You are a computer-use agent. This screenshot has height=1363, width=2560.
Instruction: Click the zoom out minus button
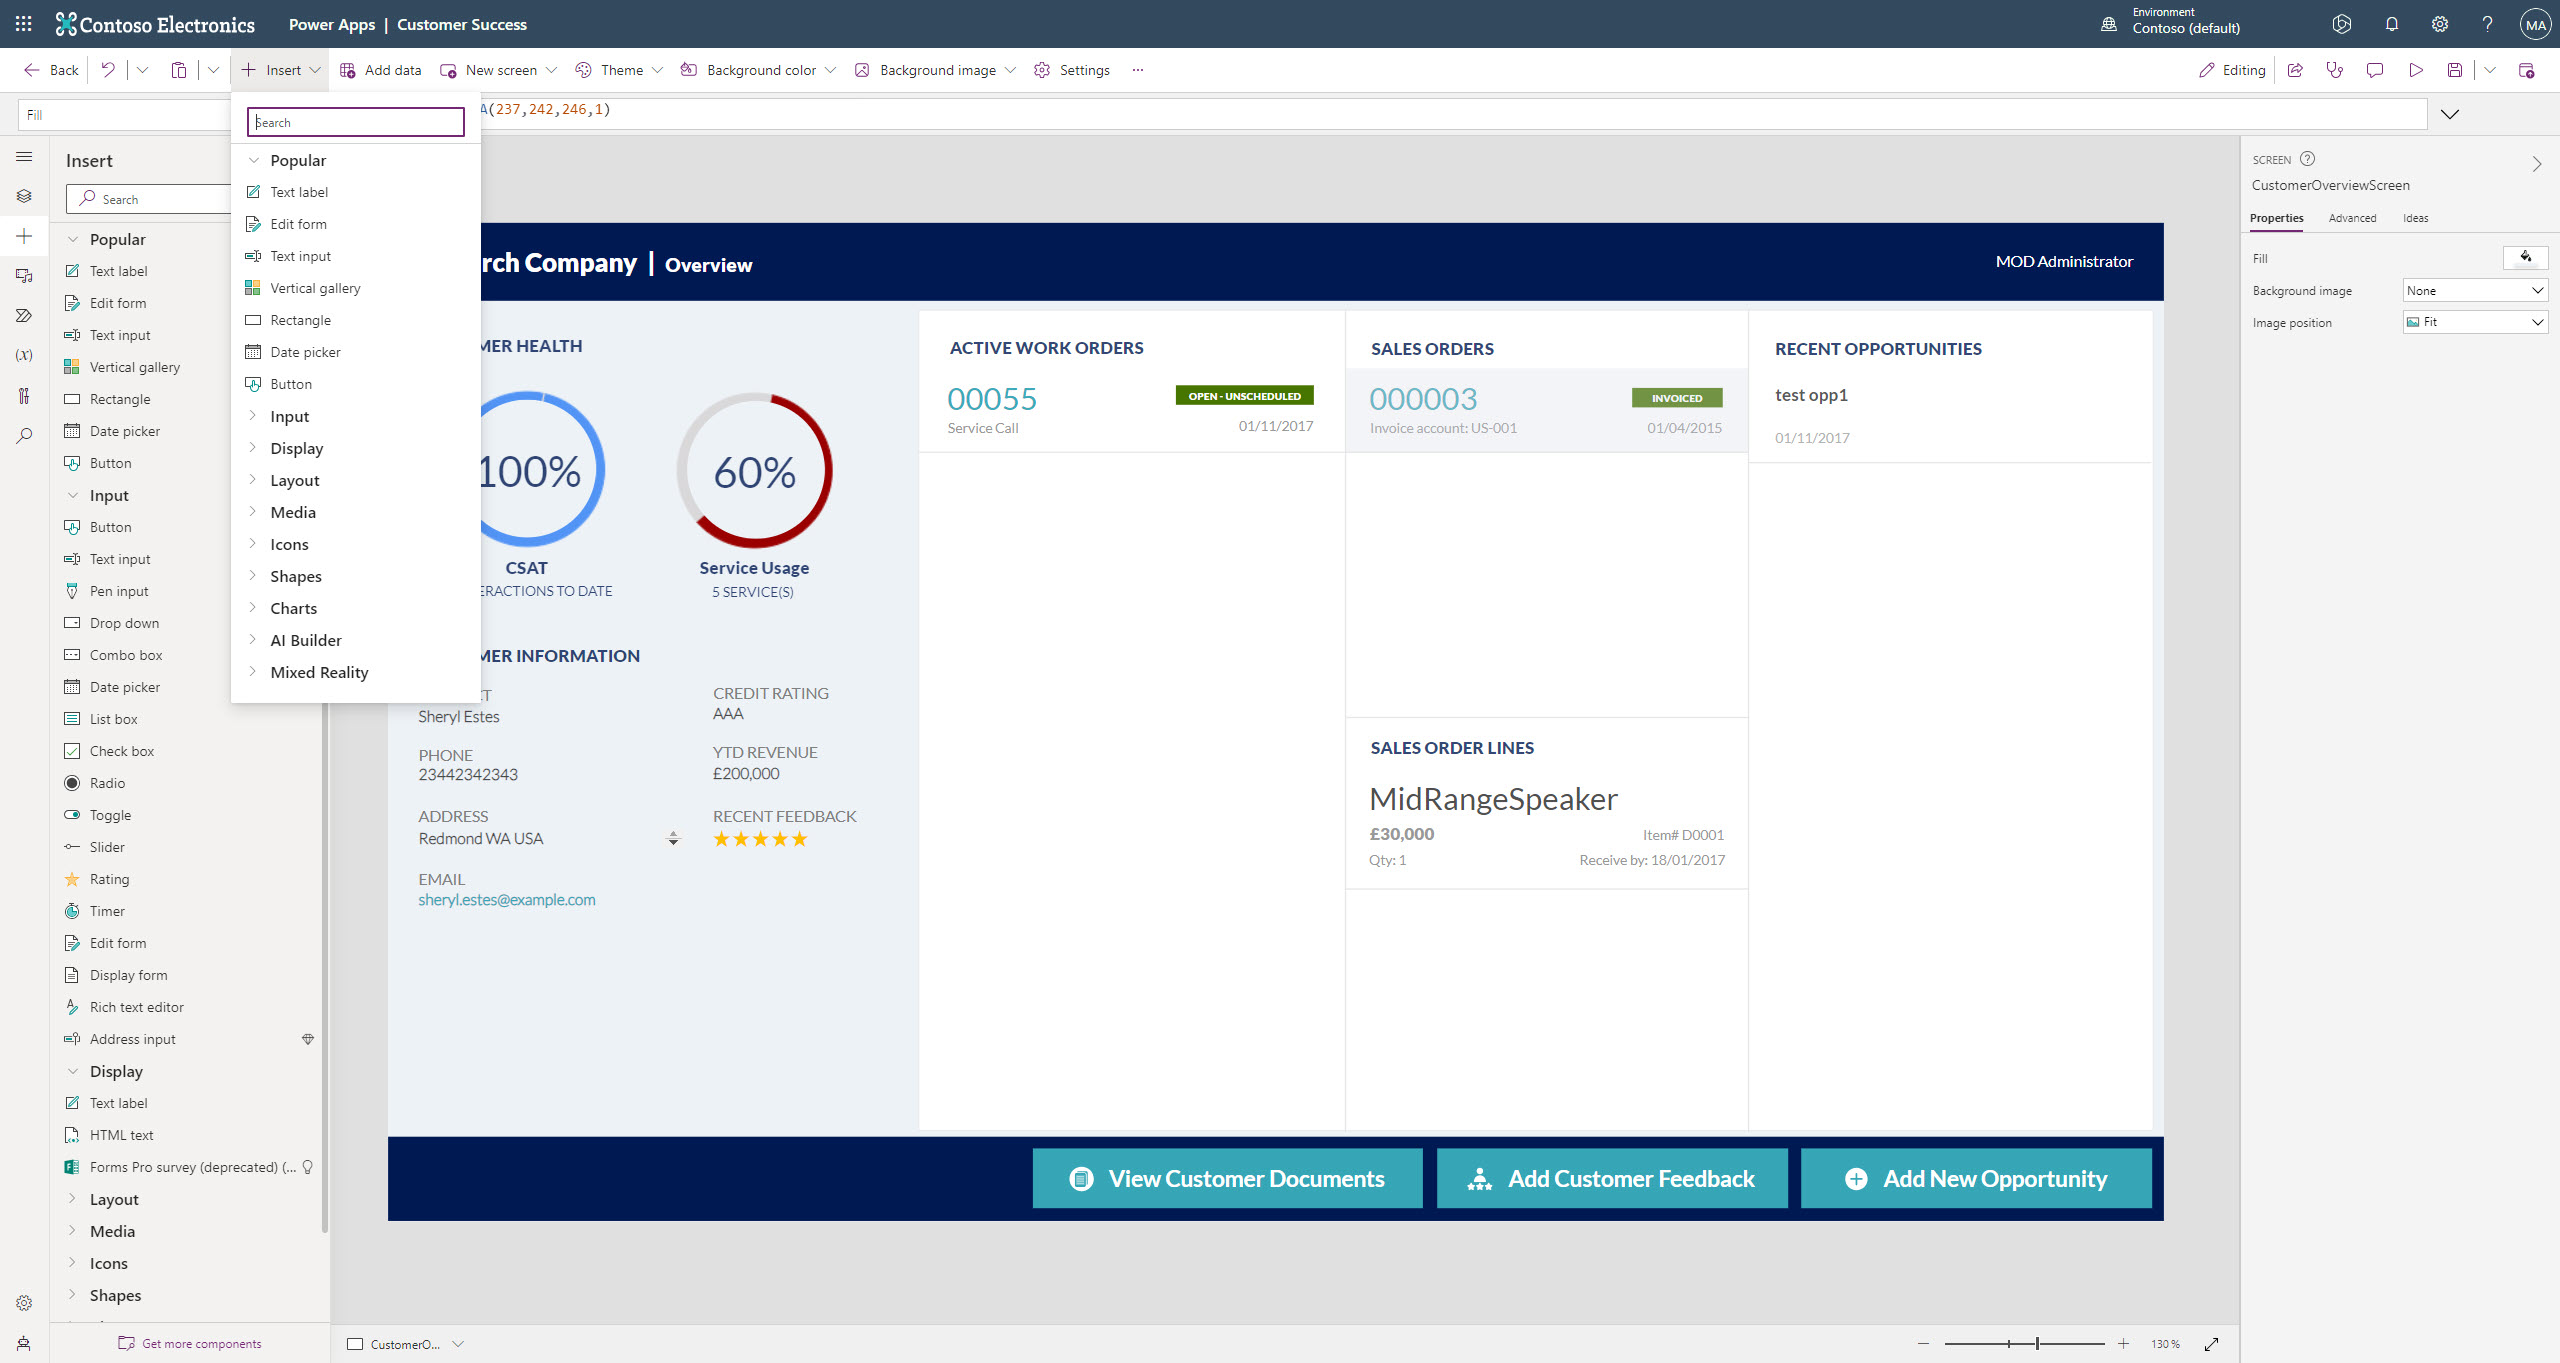[1923, 1344]
